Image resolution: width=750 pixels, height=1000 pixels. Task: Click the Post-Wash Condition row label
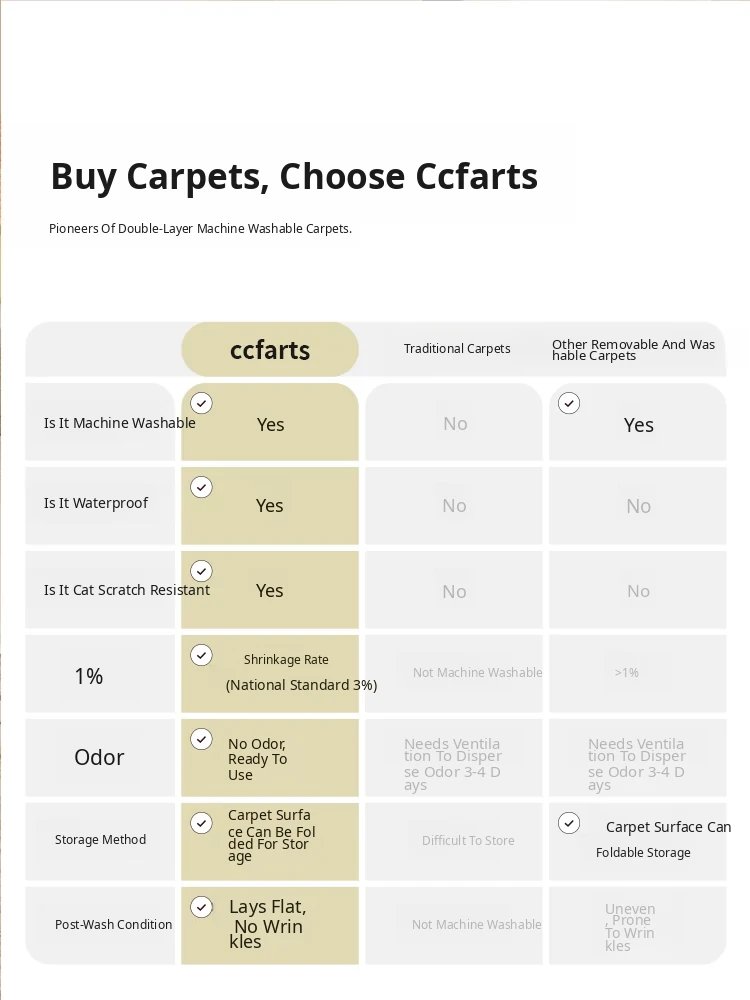click(114, 925)
